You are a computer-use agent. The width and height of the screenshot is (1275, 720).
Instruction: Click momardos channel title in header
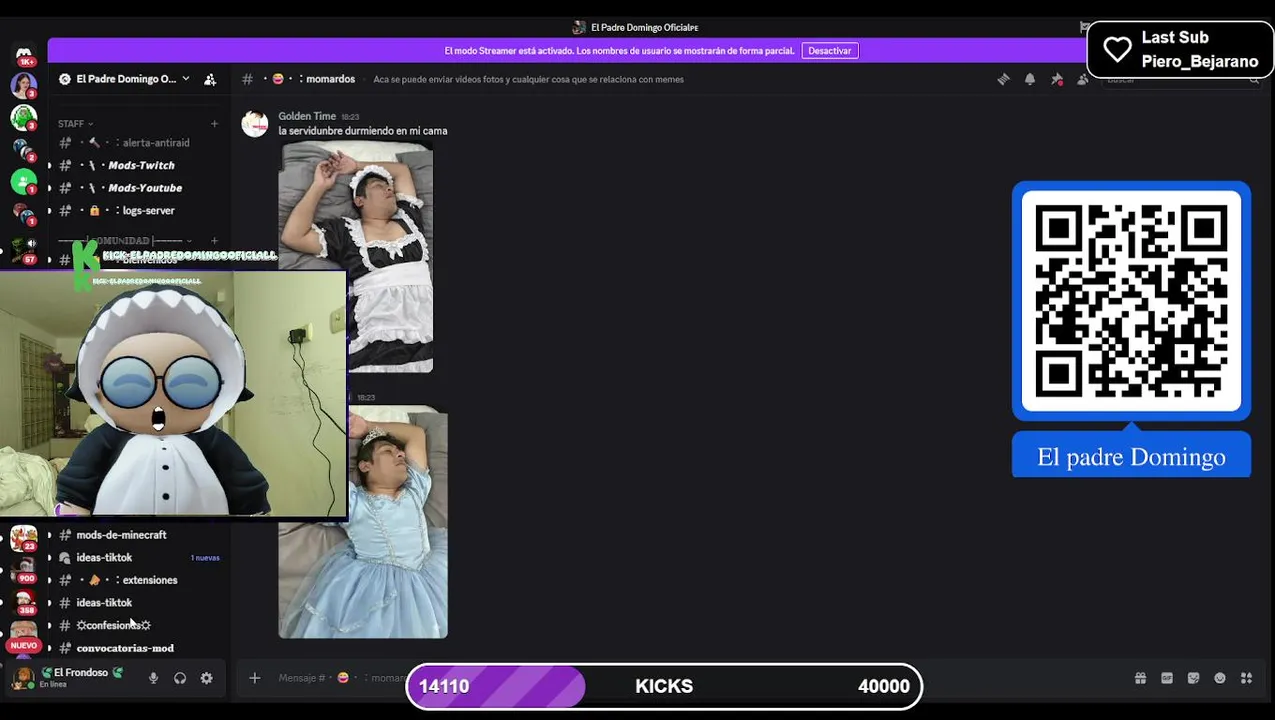(x=330, y=79)
